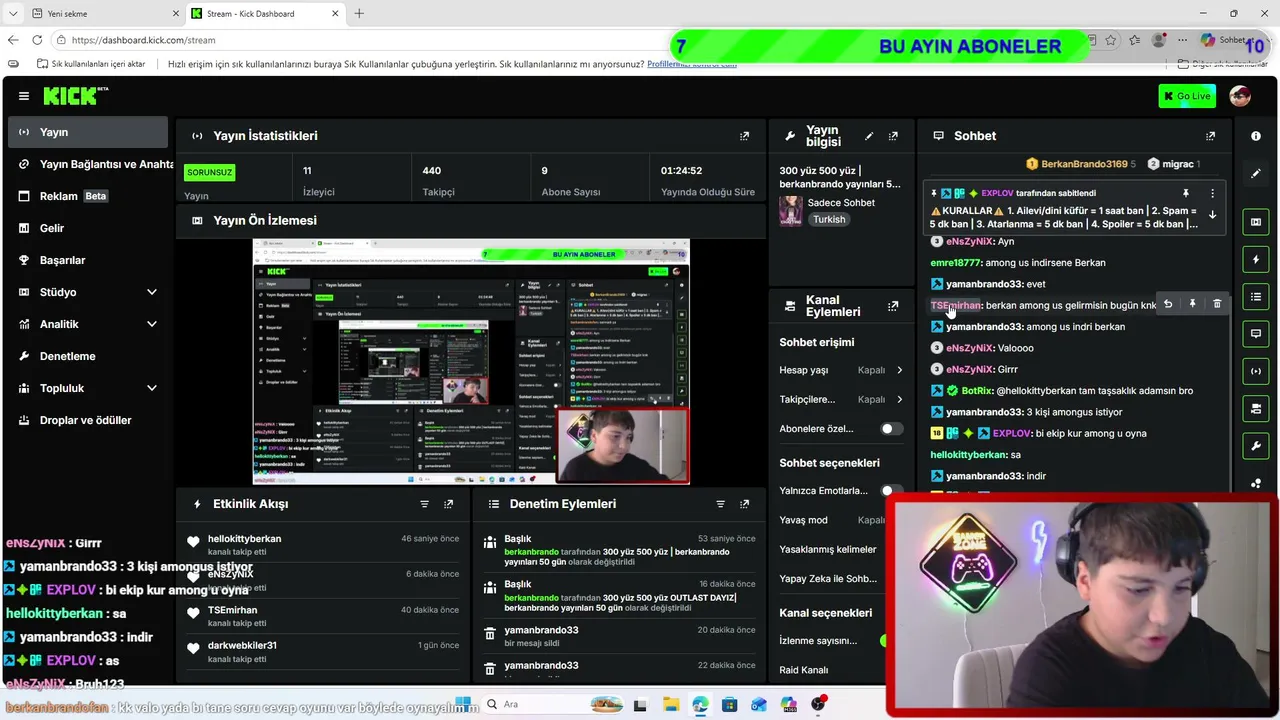Toggle the chat widget in right sidebar
Viewport: 1280px width, 720px height.
[x=1256, y=334]
